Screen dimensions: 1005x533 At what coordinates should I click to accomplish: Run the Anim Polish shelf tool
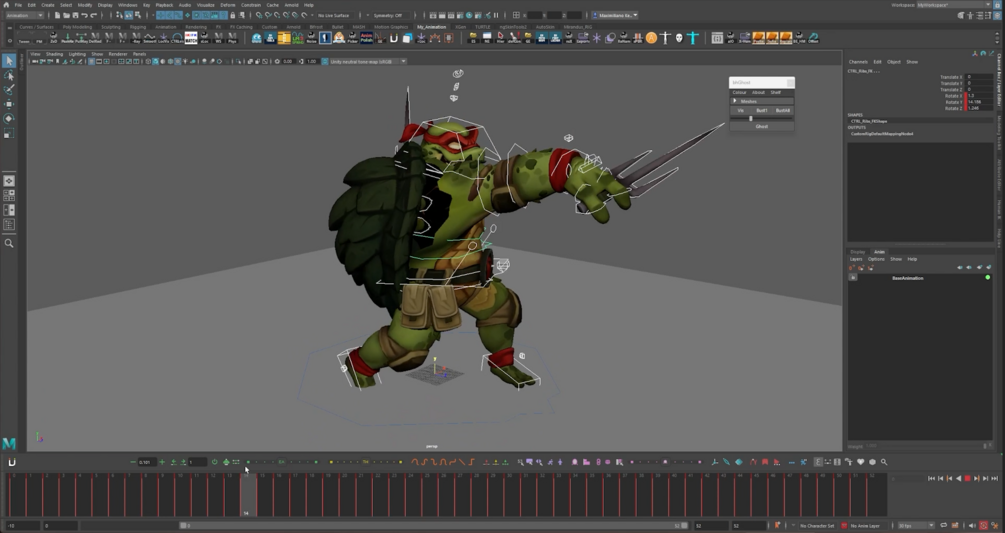(367, 38)
